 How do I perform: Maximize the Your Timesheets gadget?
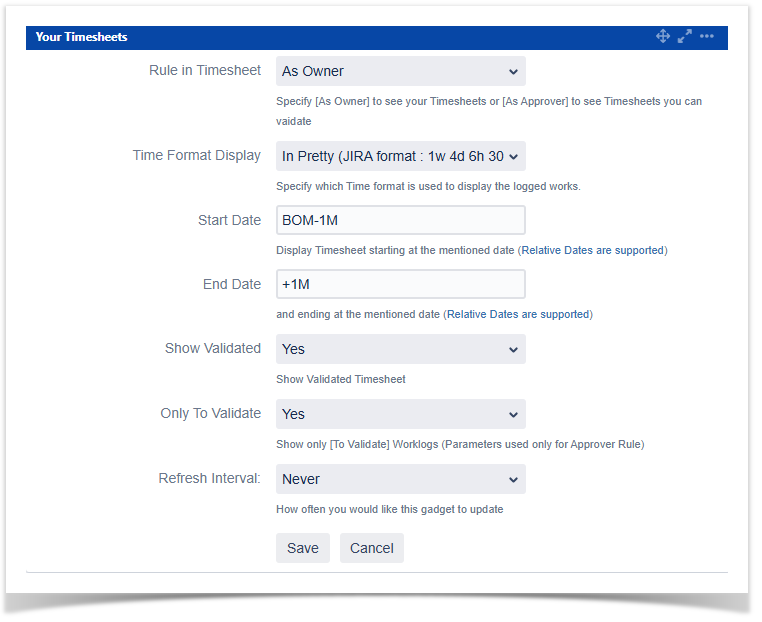(685, 36)
